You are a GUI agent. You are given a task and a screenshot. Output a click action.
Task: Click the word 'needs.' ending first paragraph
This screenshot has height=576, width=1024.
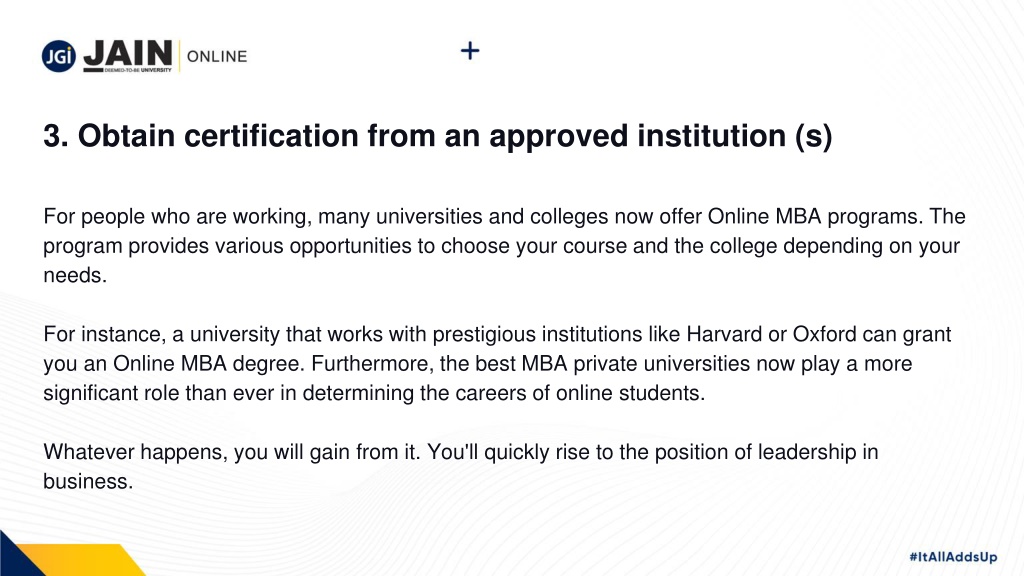tap(75, 276)
